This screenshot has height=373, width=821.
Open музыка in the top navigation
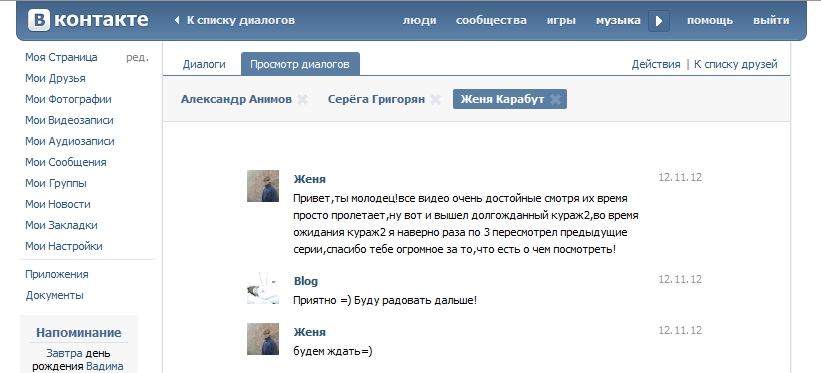[618, 20]
